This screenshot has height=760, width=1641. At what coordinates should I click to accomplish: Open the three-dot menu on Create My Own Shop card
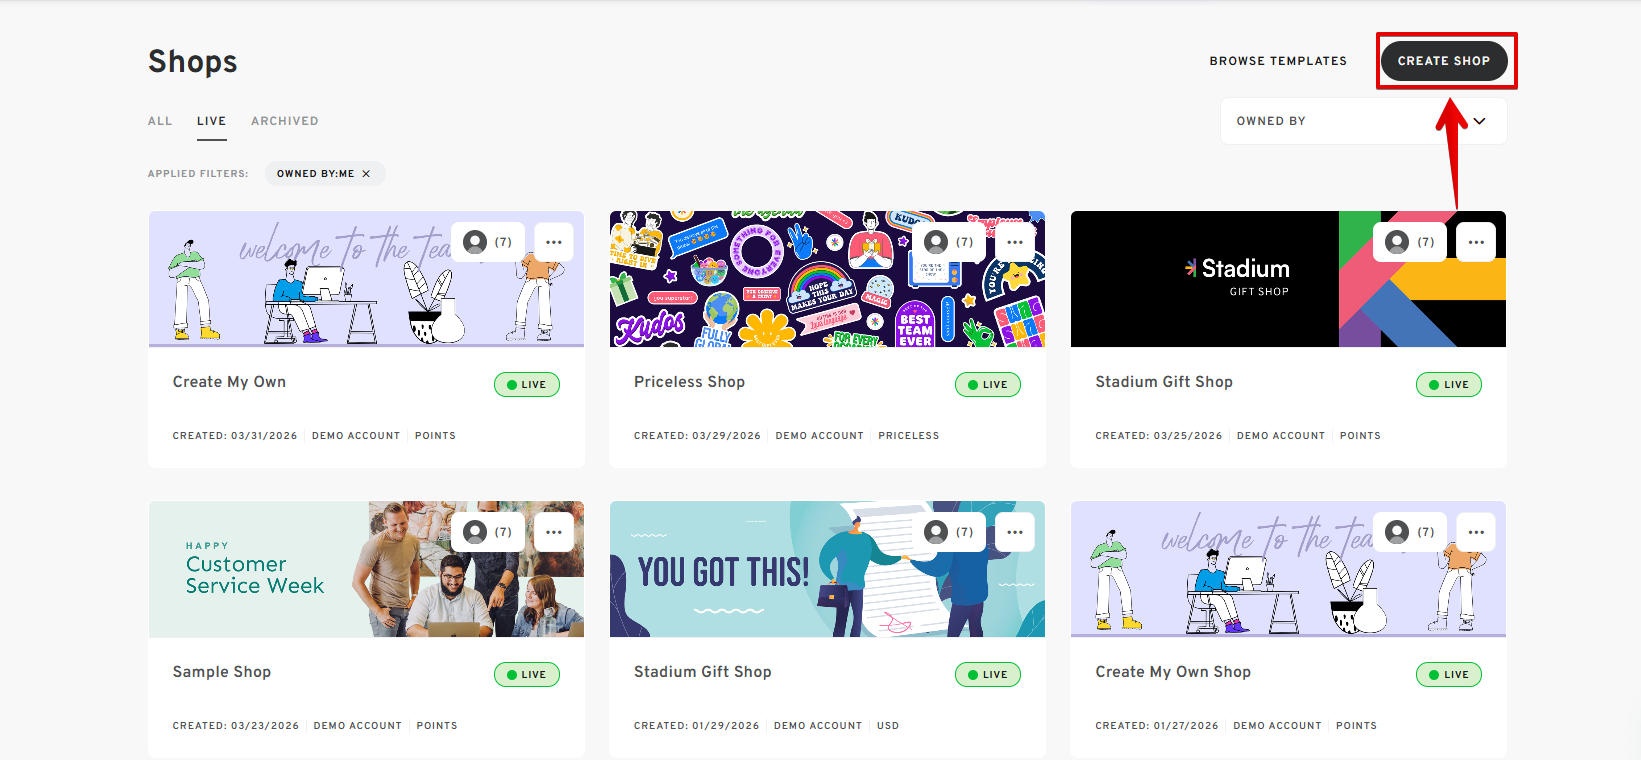1475,532
